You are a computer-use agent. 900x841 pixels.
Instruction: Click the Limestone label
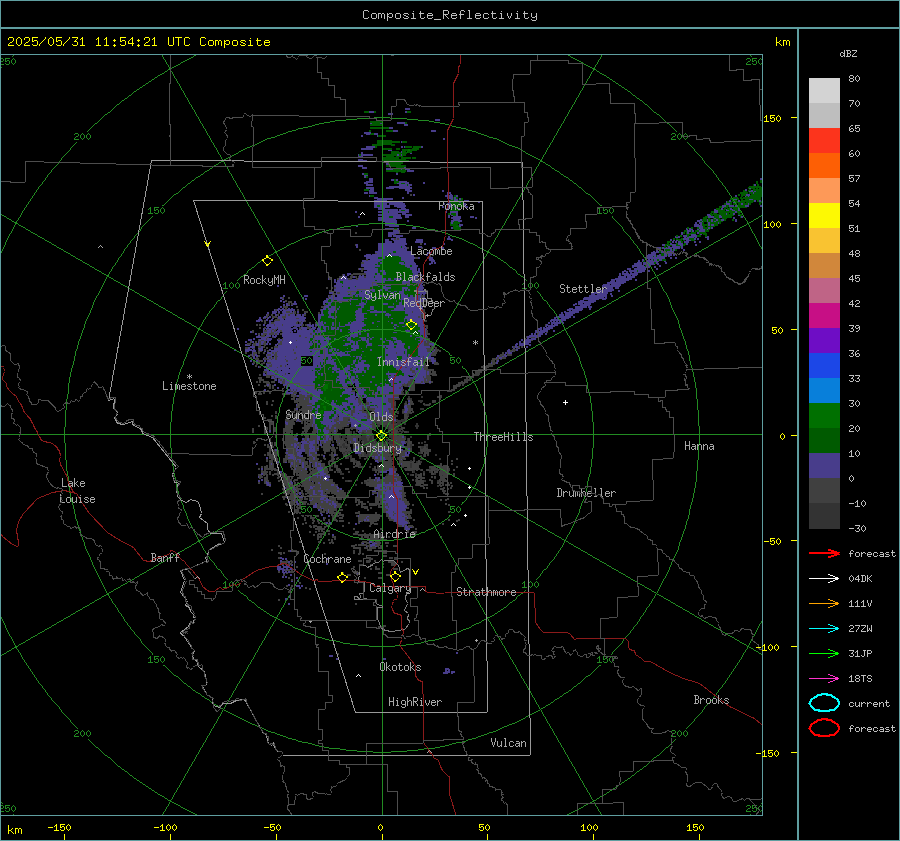coord(189,386)
